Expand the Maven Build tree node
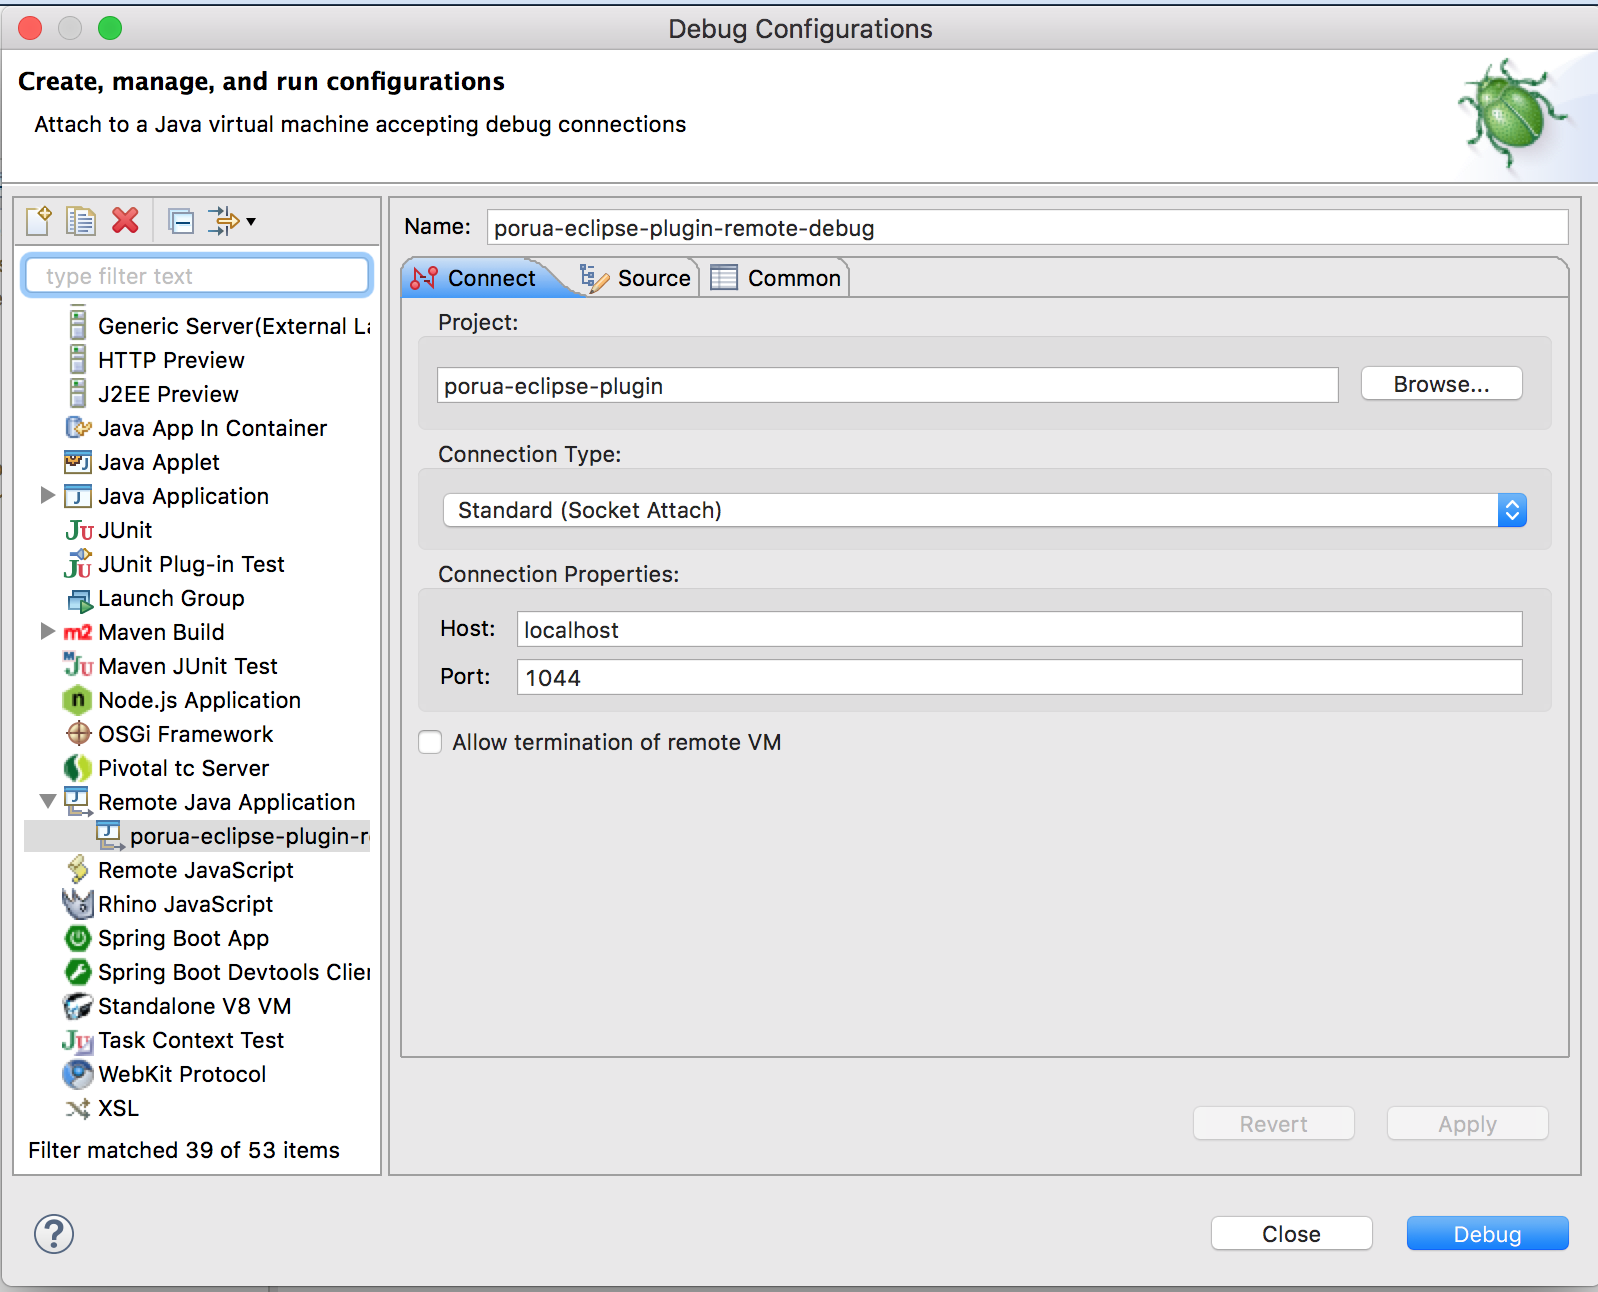The image size is (1598, 1292). [x=47, y=632]
